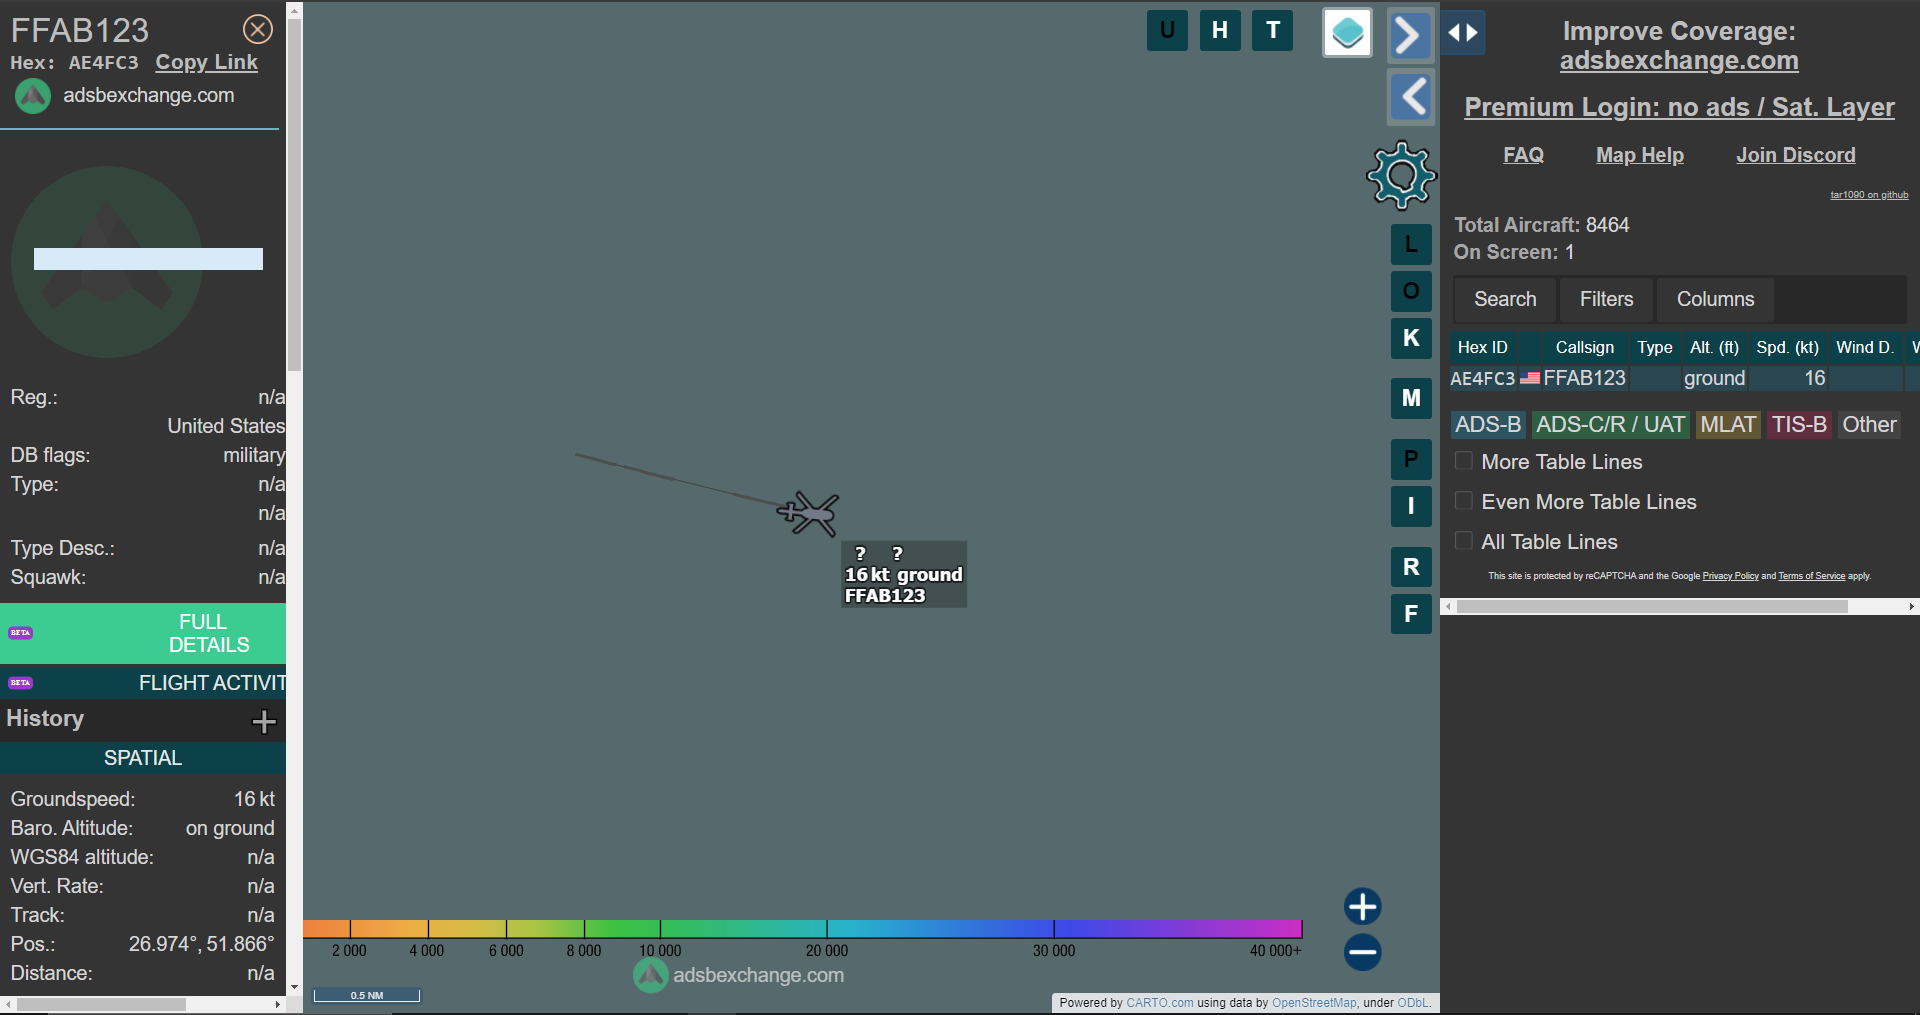The height and width of the screenshot is (1015, 1920).
Task: Sort table by Type column
Action: 1654,347
